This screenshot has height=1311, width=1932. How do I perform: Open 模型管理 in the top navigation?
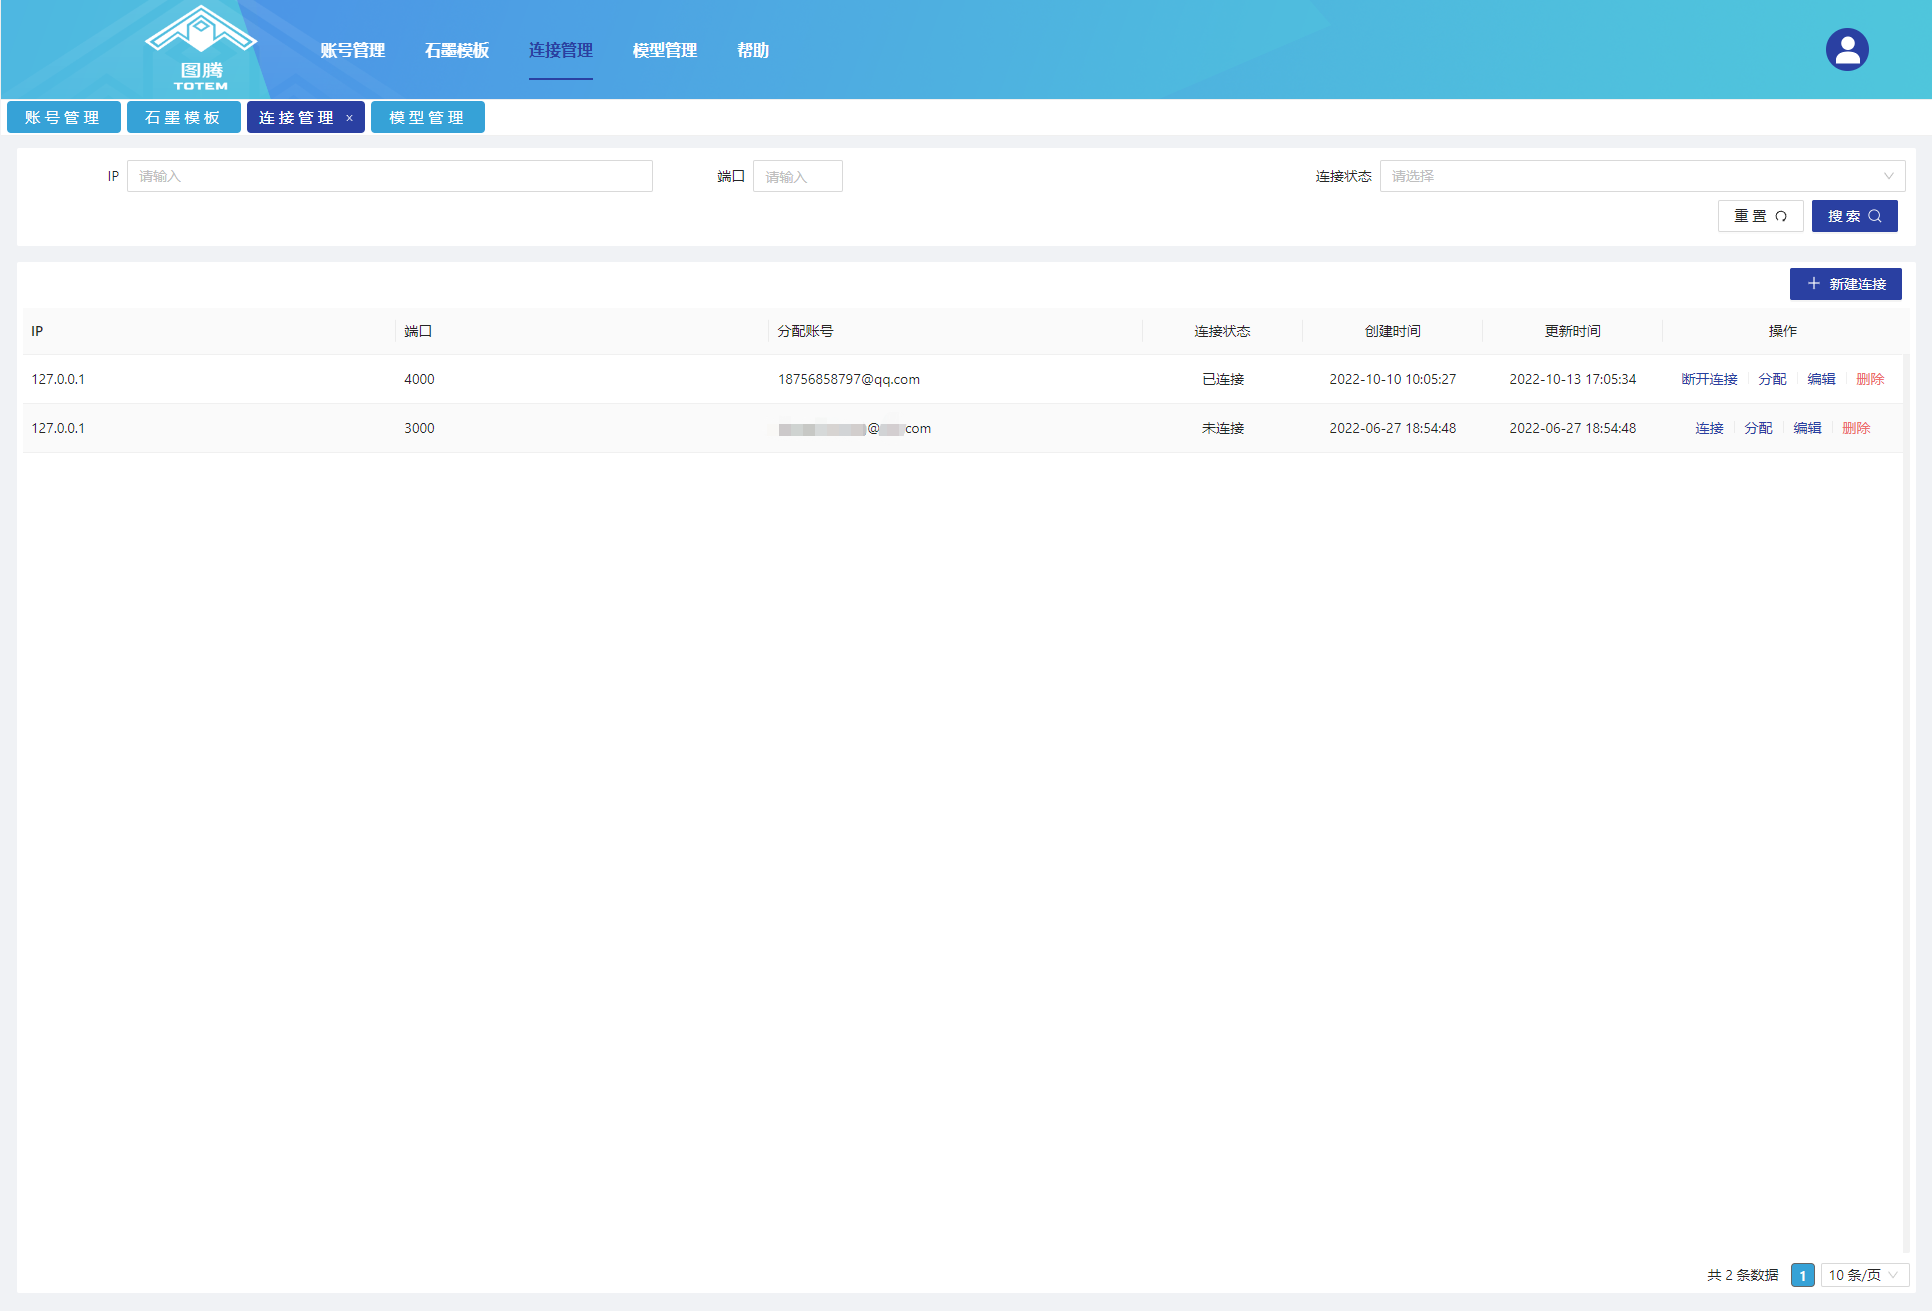[664, 50]
